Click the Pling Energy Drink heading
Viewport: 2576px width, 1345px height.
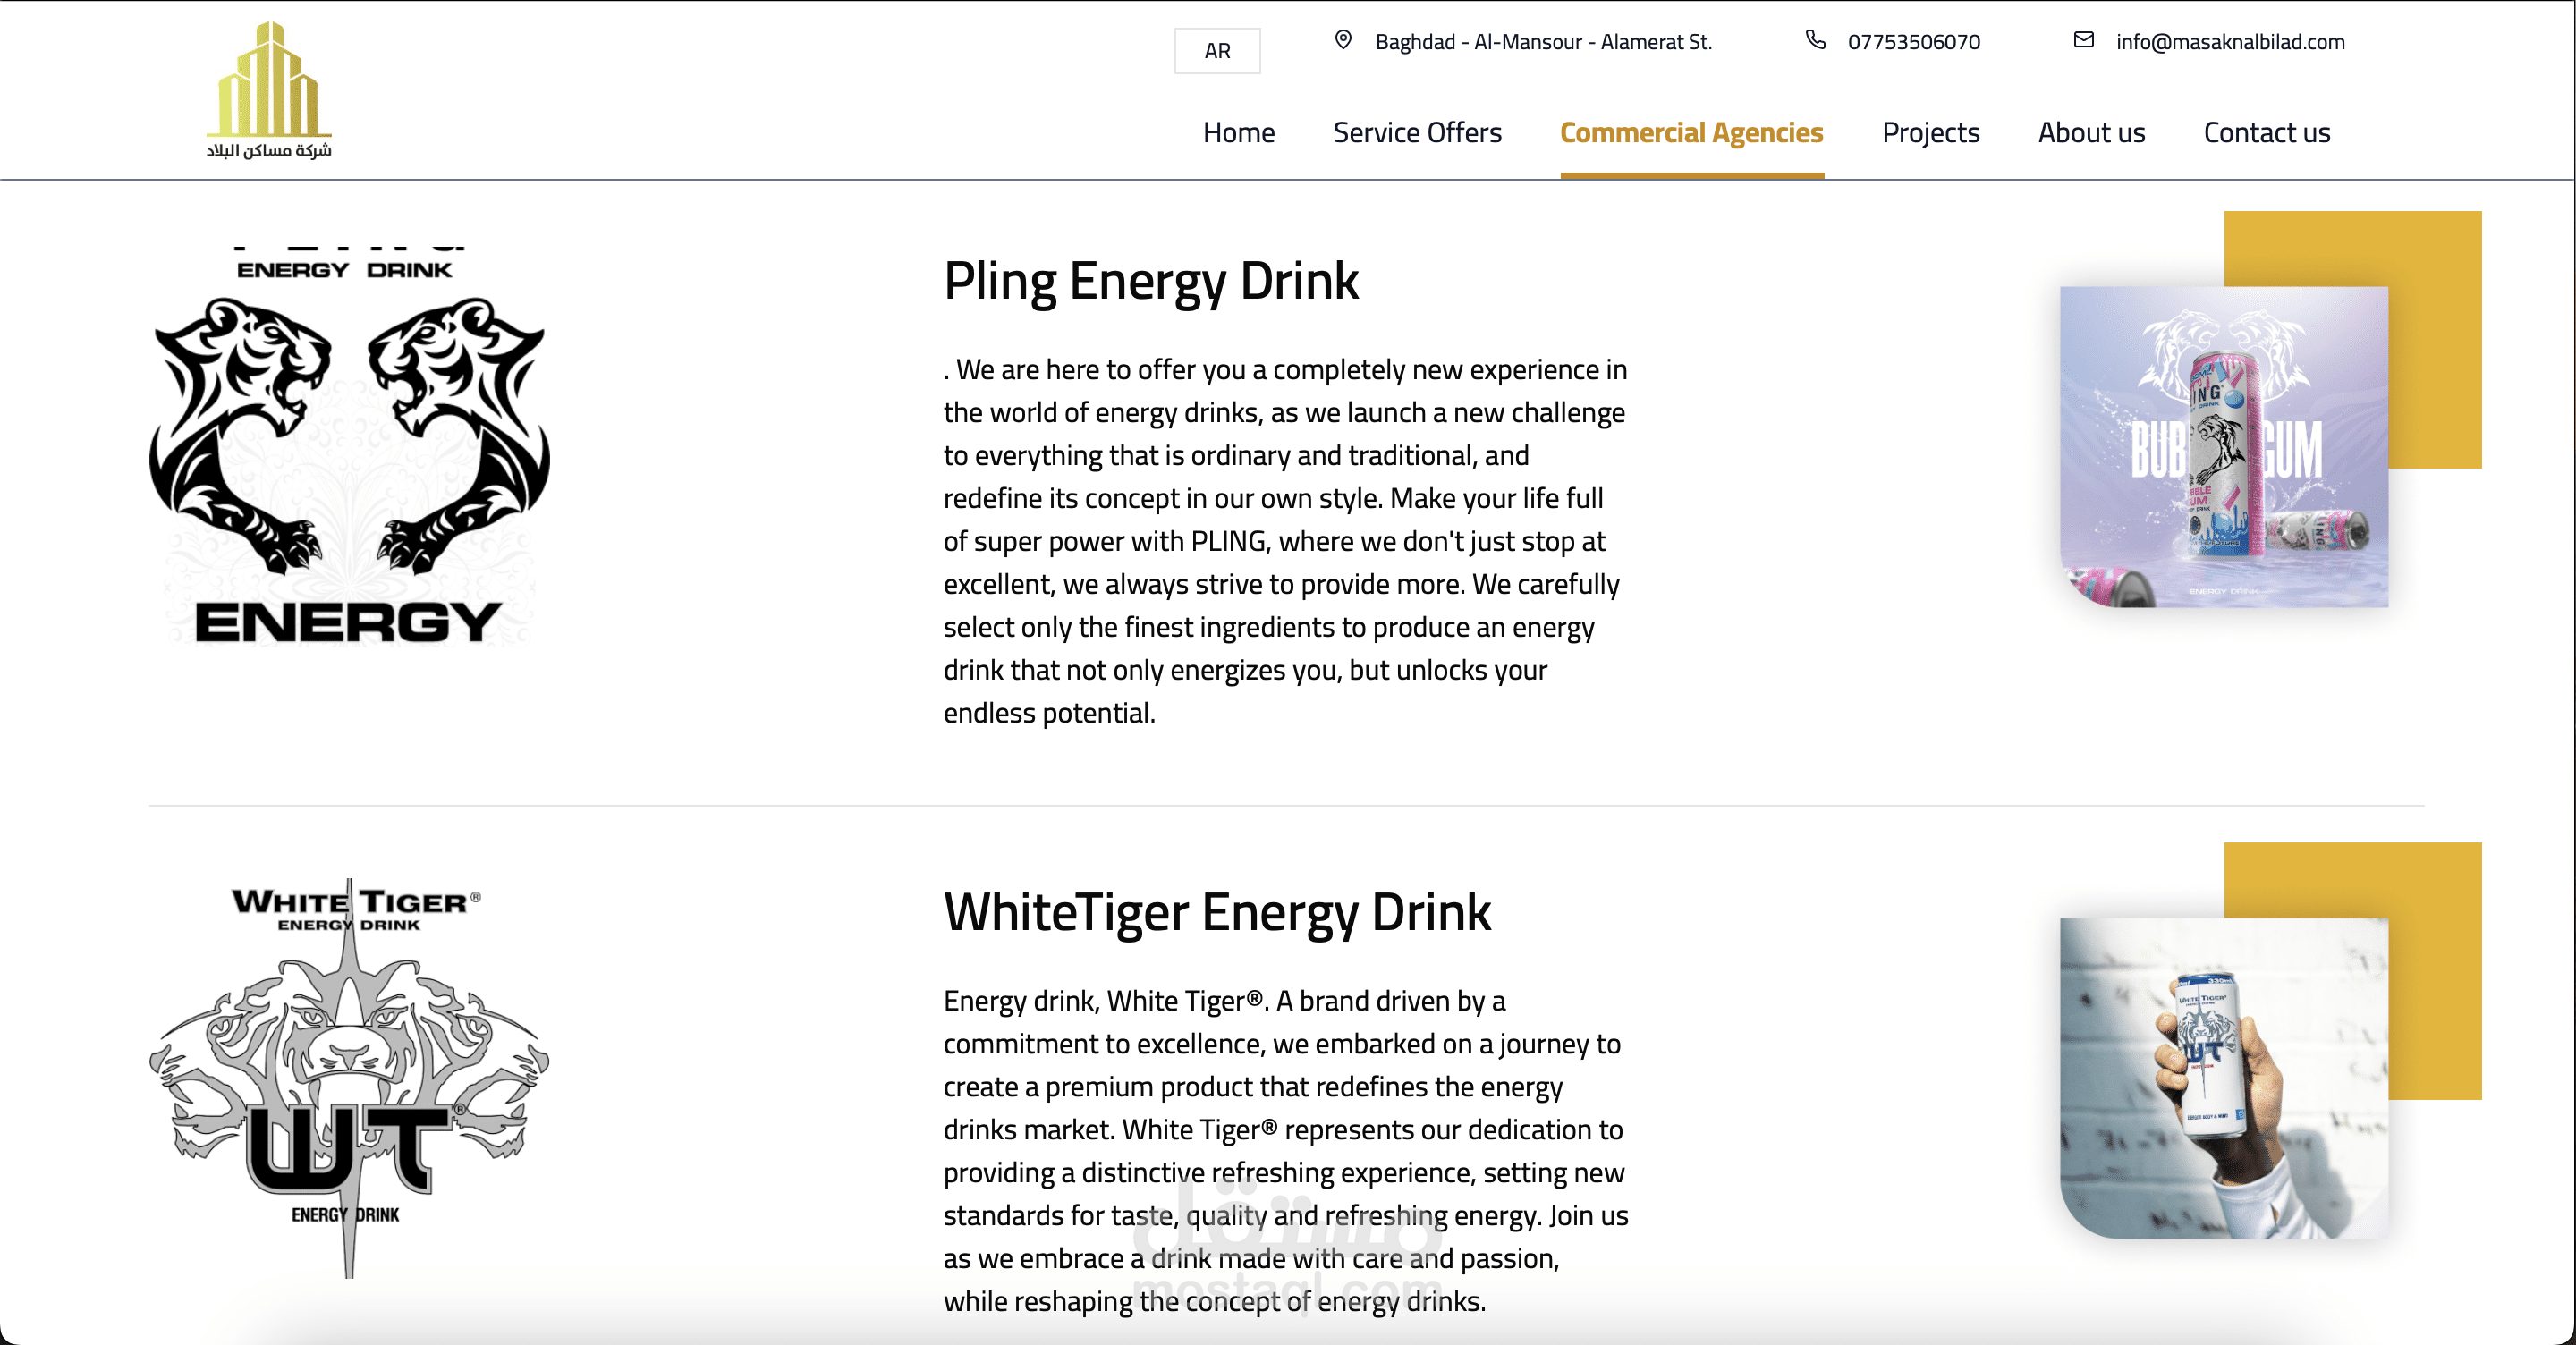(1150, 281)
